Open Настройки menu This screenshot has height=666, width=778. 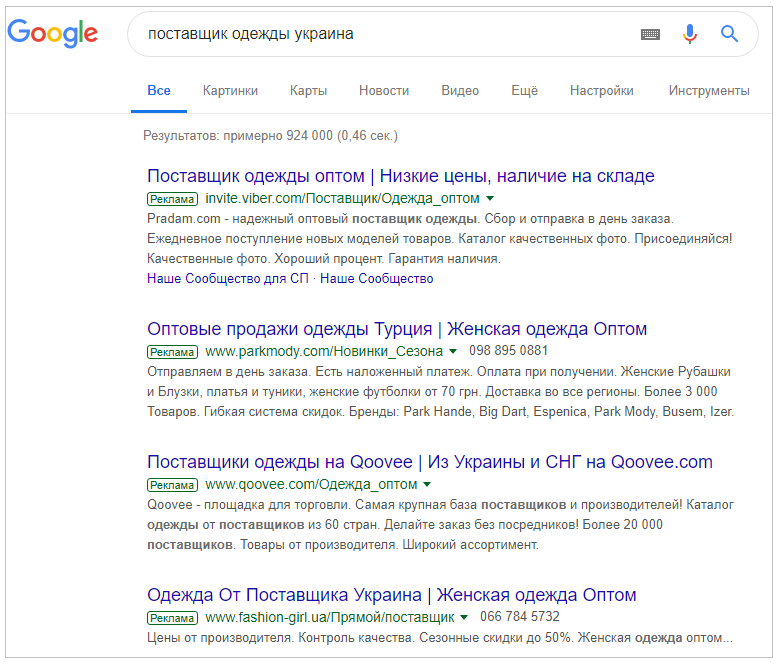(601, 91)
